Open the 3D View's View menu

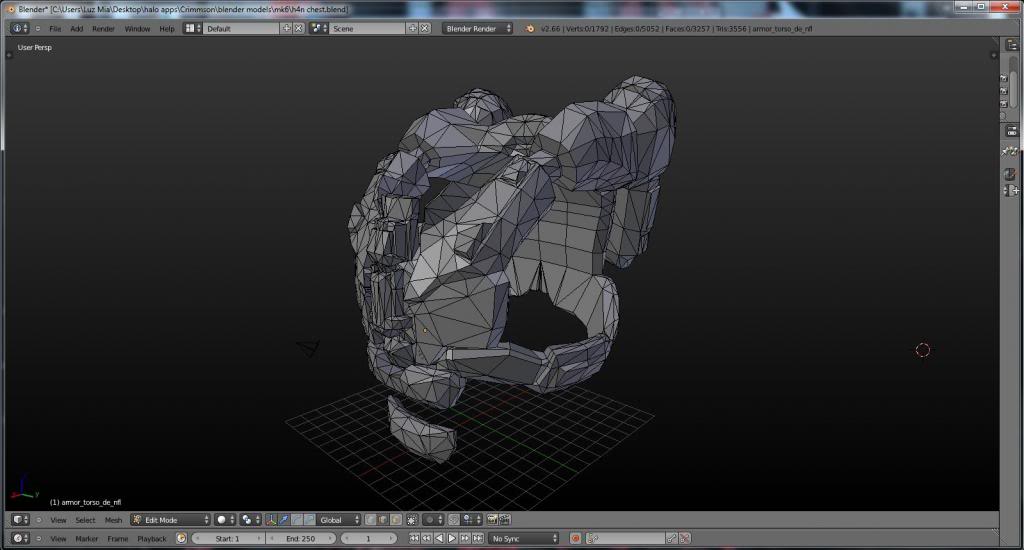coord(58,520)
